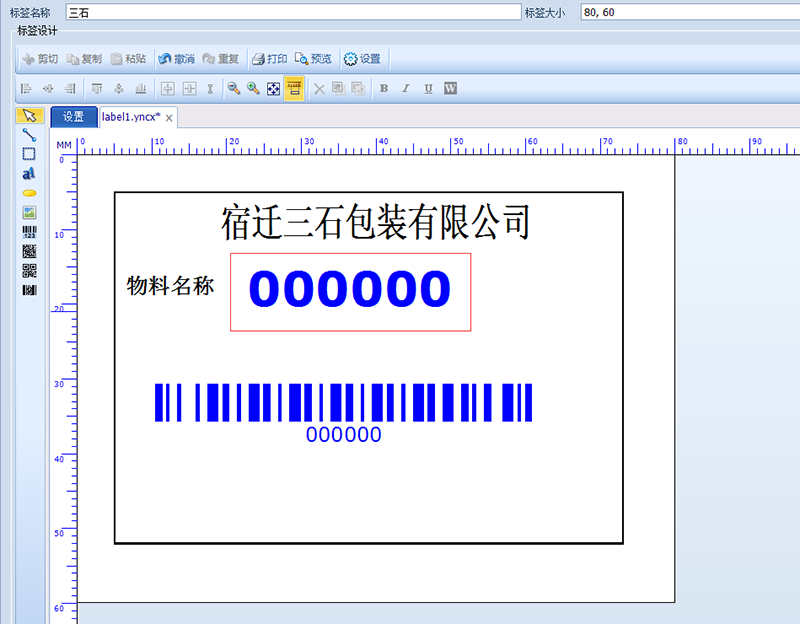
Task: Pick the yellow ellipse tool
Action: (30, 193)
